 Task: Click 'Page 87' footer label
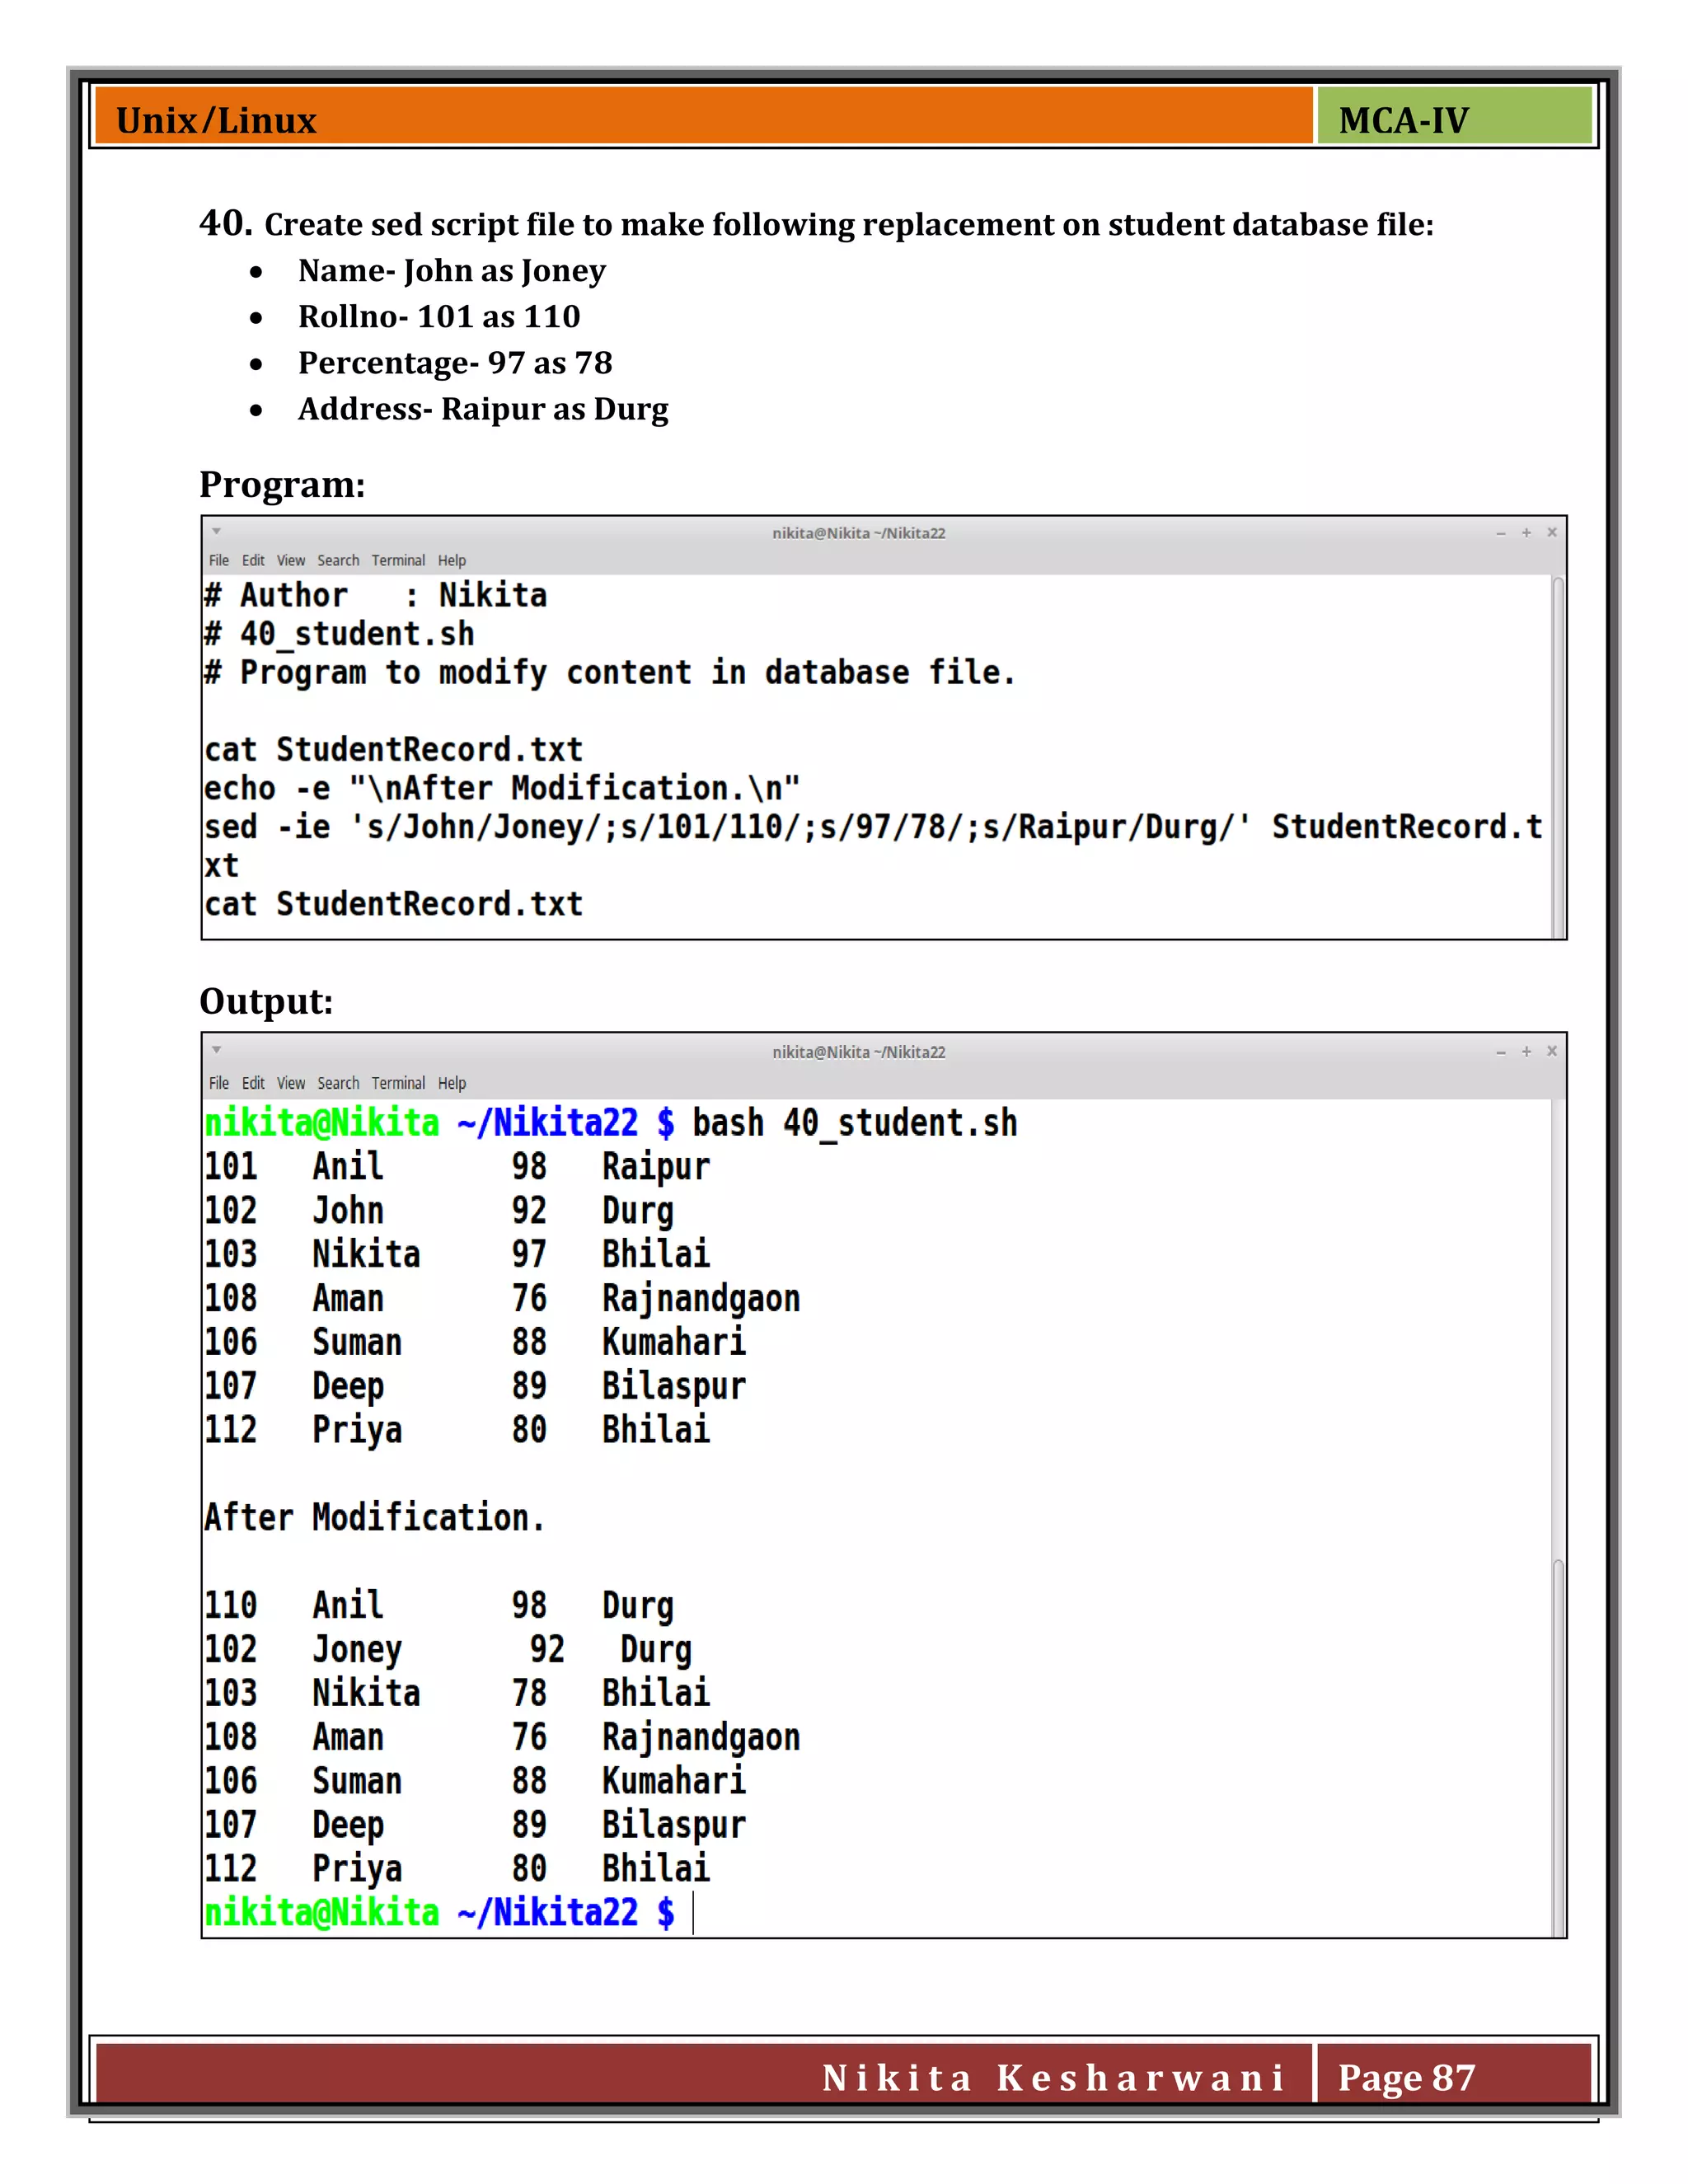[1407, 2078]
